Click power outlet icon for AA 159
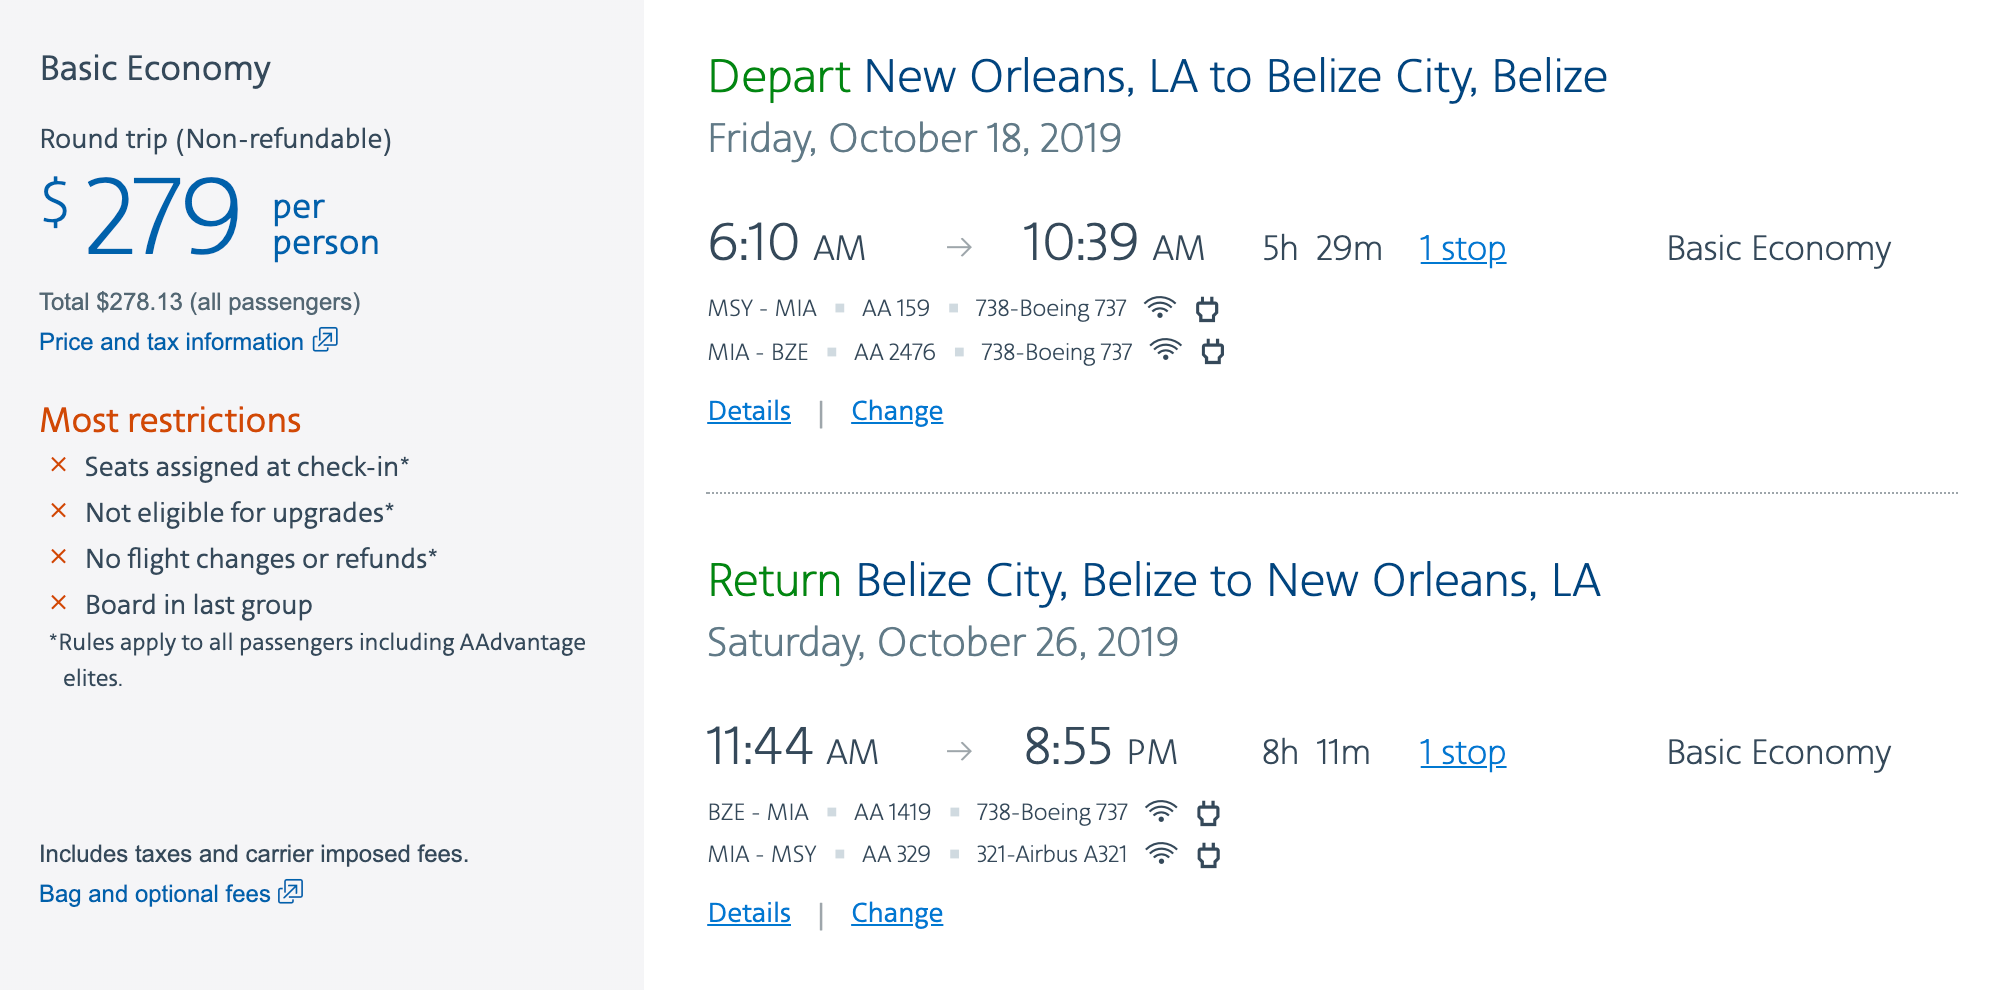Viewport: 2008px width, 990px height. tap(1207, 309)
